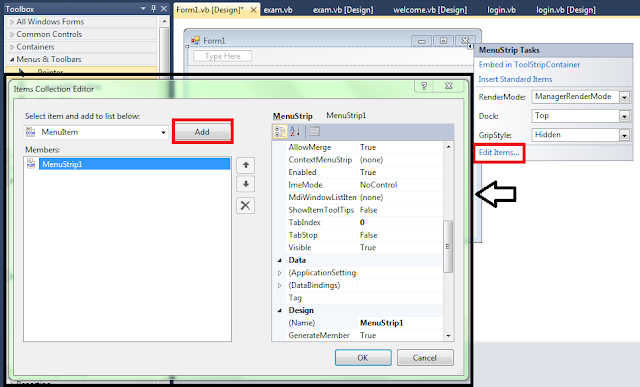Expand the (DataBindings) property
This screenshot has height=387, width=640.
click(x=280, y=285)
